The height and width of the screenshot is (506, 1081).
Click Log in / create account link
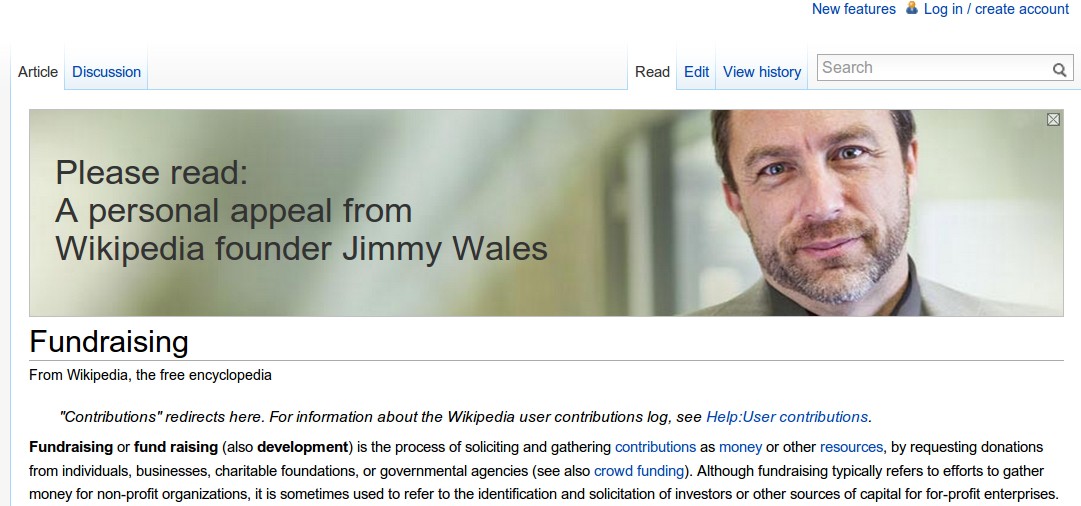[996, 9]
